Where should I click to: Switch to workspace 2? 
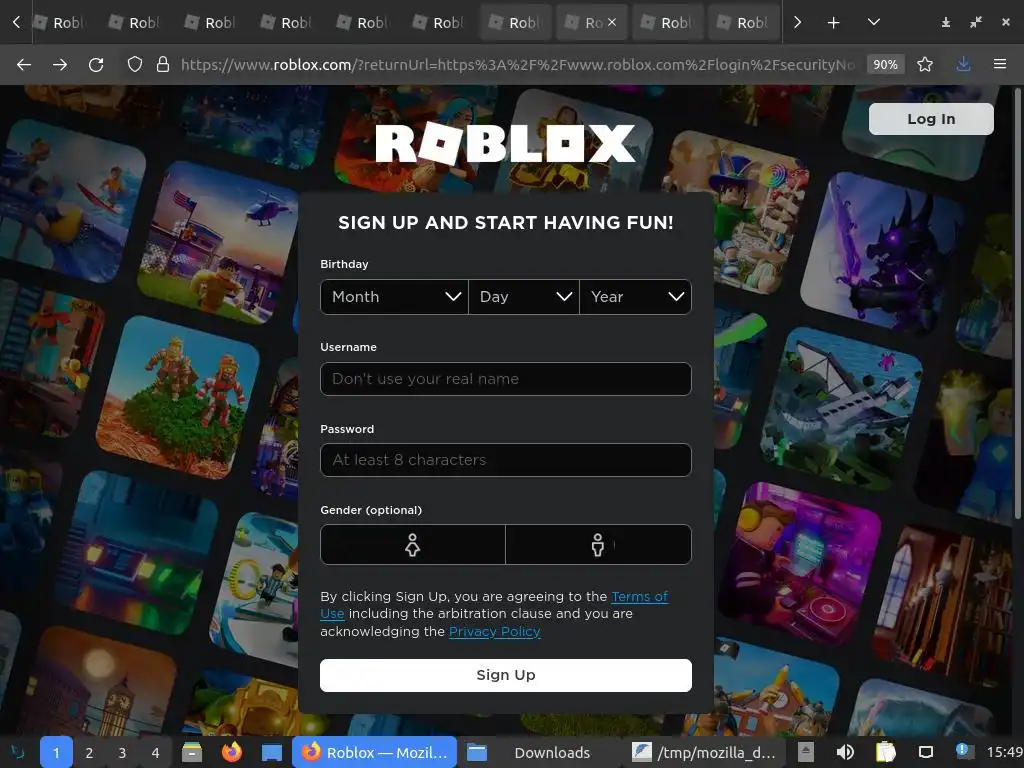click(x=89, y=752)
